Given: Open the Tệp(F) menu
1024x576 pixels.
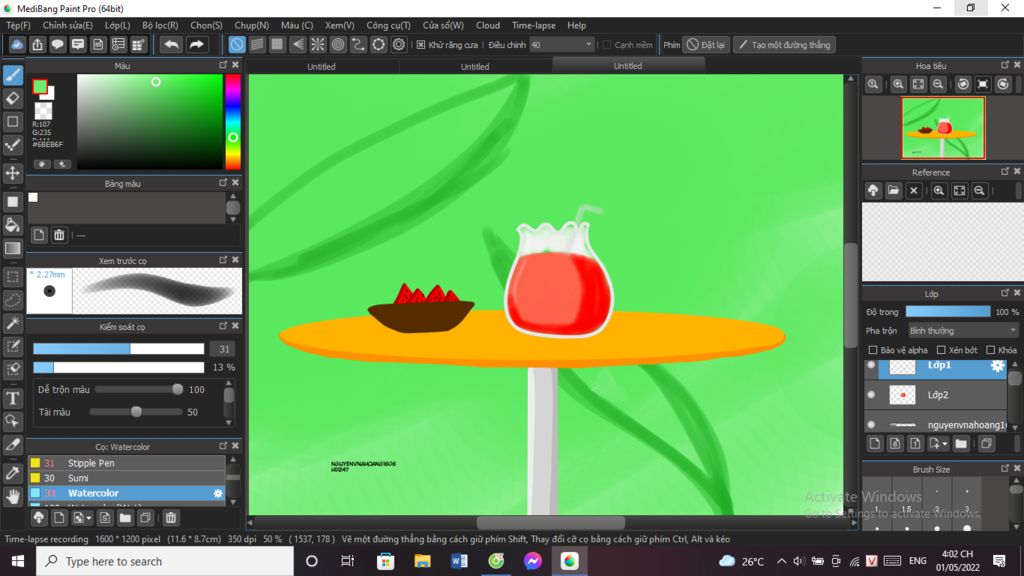Looking at the screenshot, I should click(18, 25).
